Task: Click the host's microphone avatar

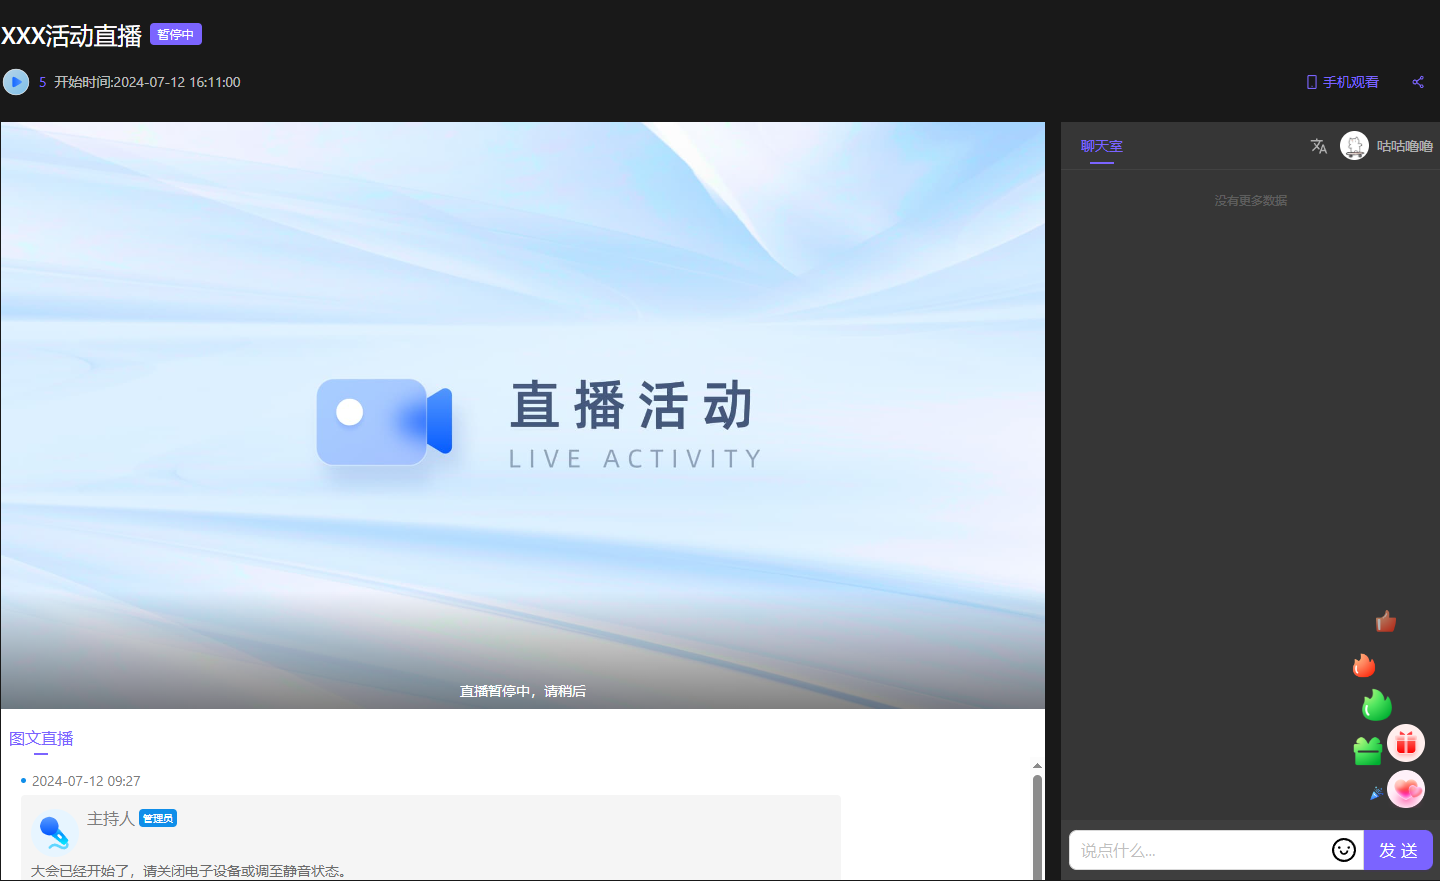Action: [x=54, y=831]
